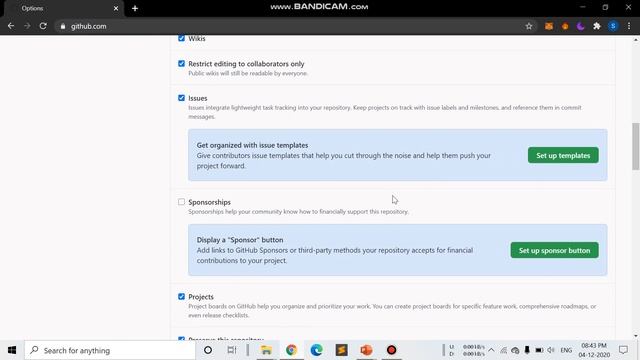Click the orange circle extension icon

[x=565, y=26]
